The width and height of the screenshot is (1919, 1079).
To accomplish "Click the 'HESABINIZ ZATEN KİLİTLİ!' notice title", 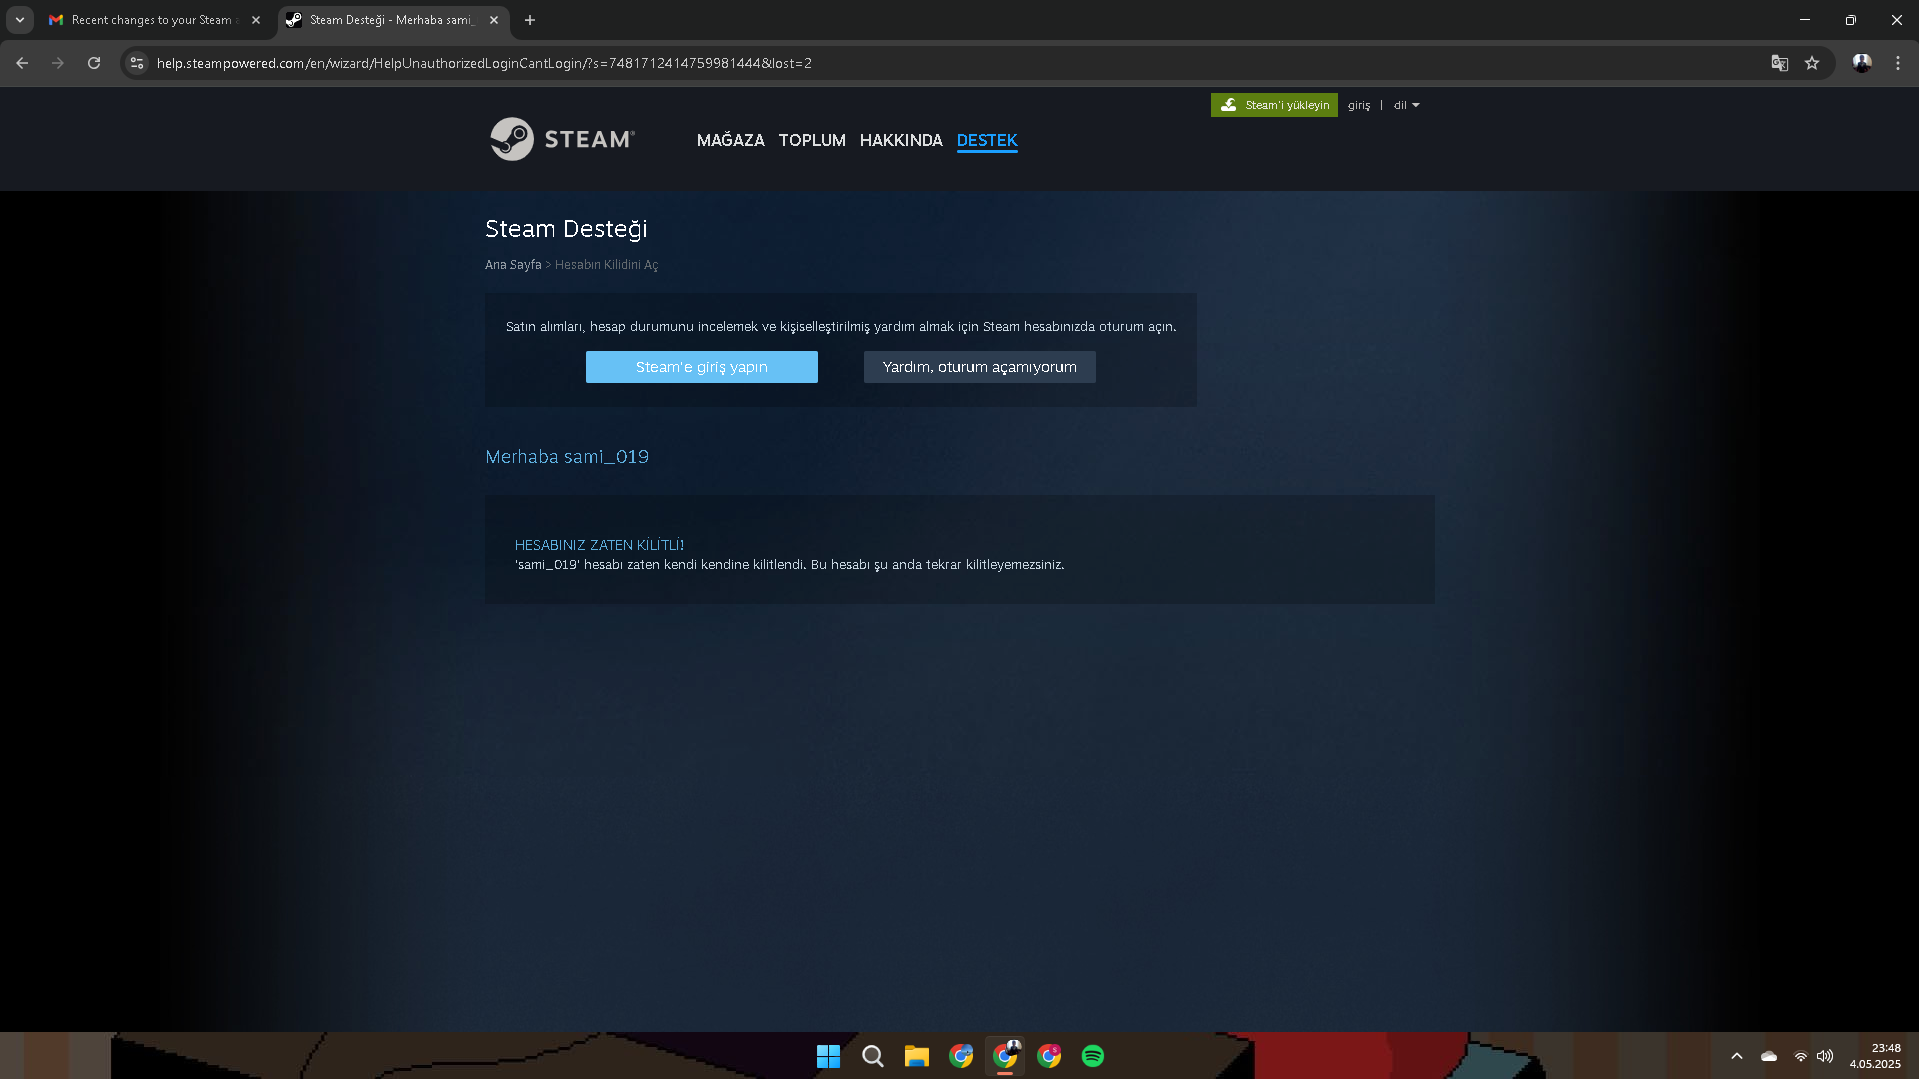I will pos(600,545).
